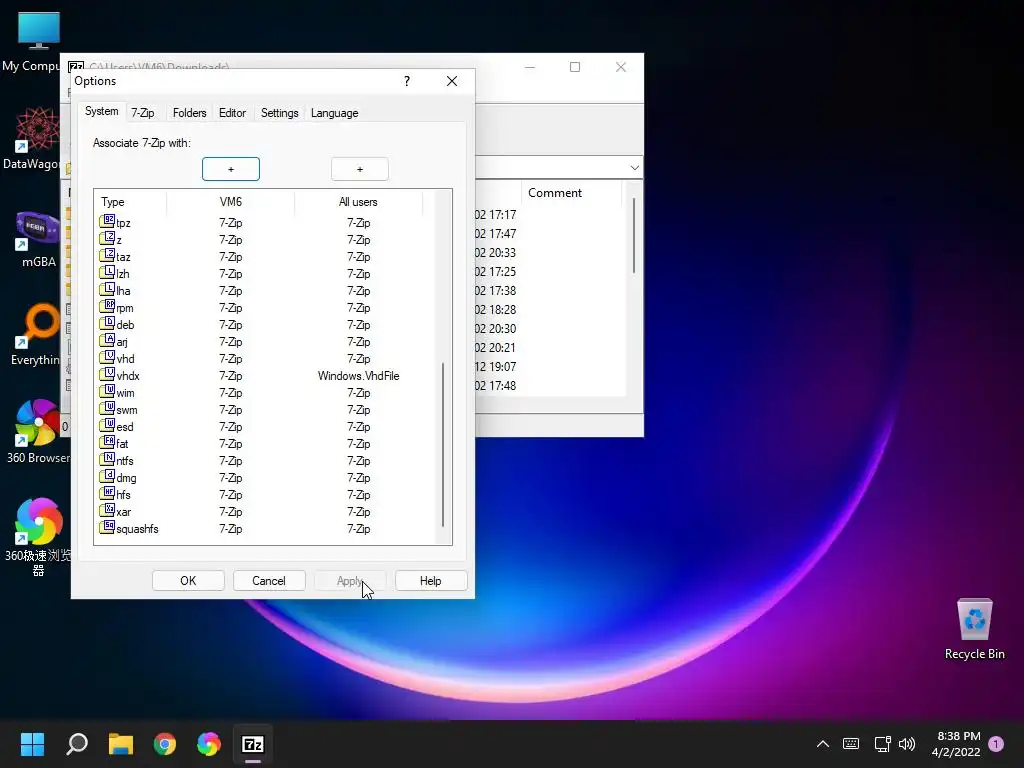Viewport: 1024px width, 768px height.
Task: Click the VM6 column header
Action: tap(231, 202)
